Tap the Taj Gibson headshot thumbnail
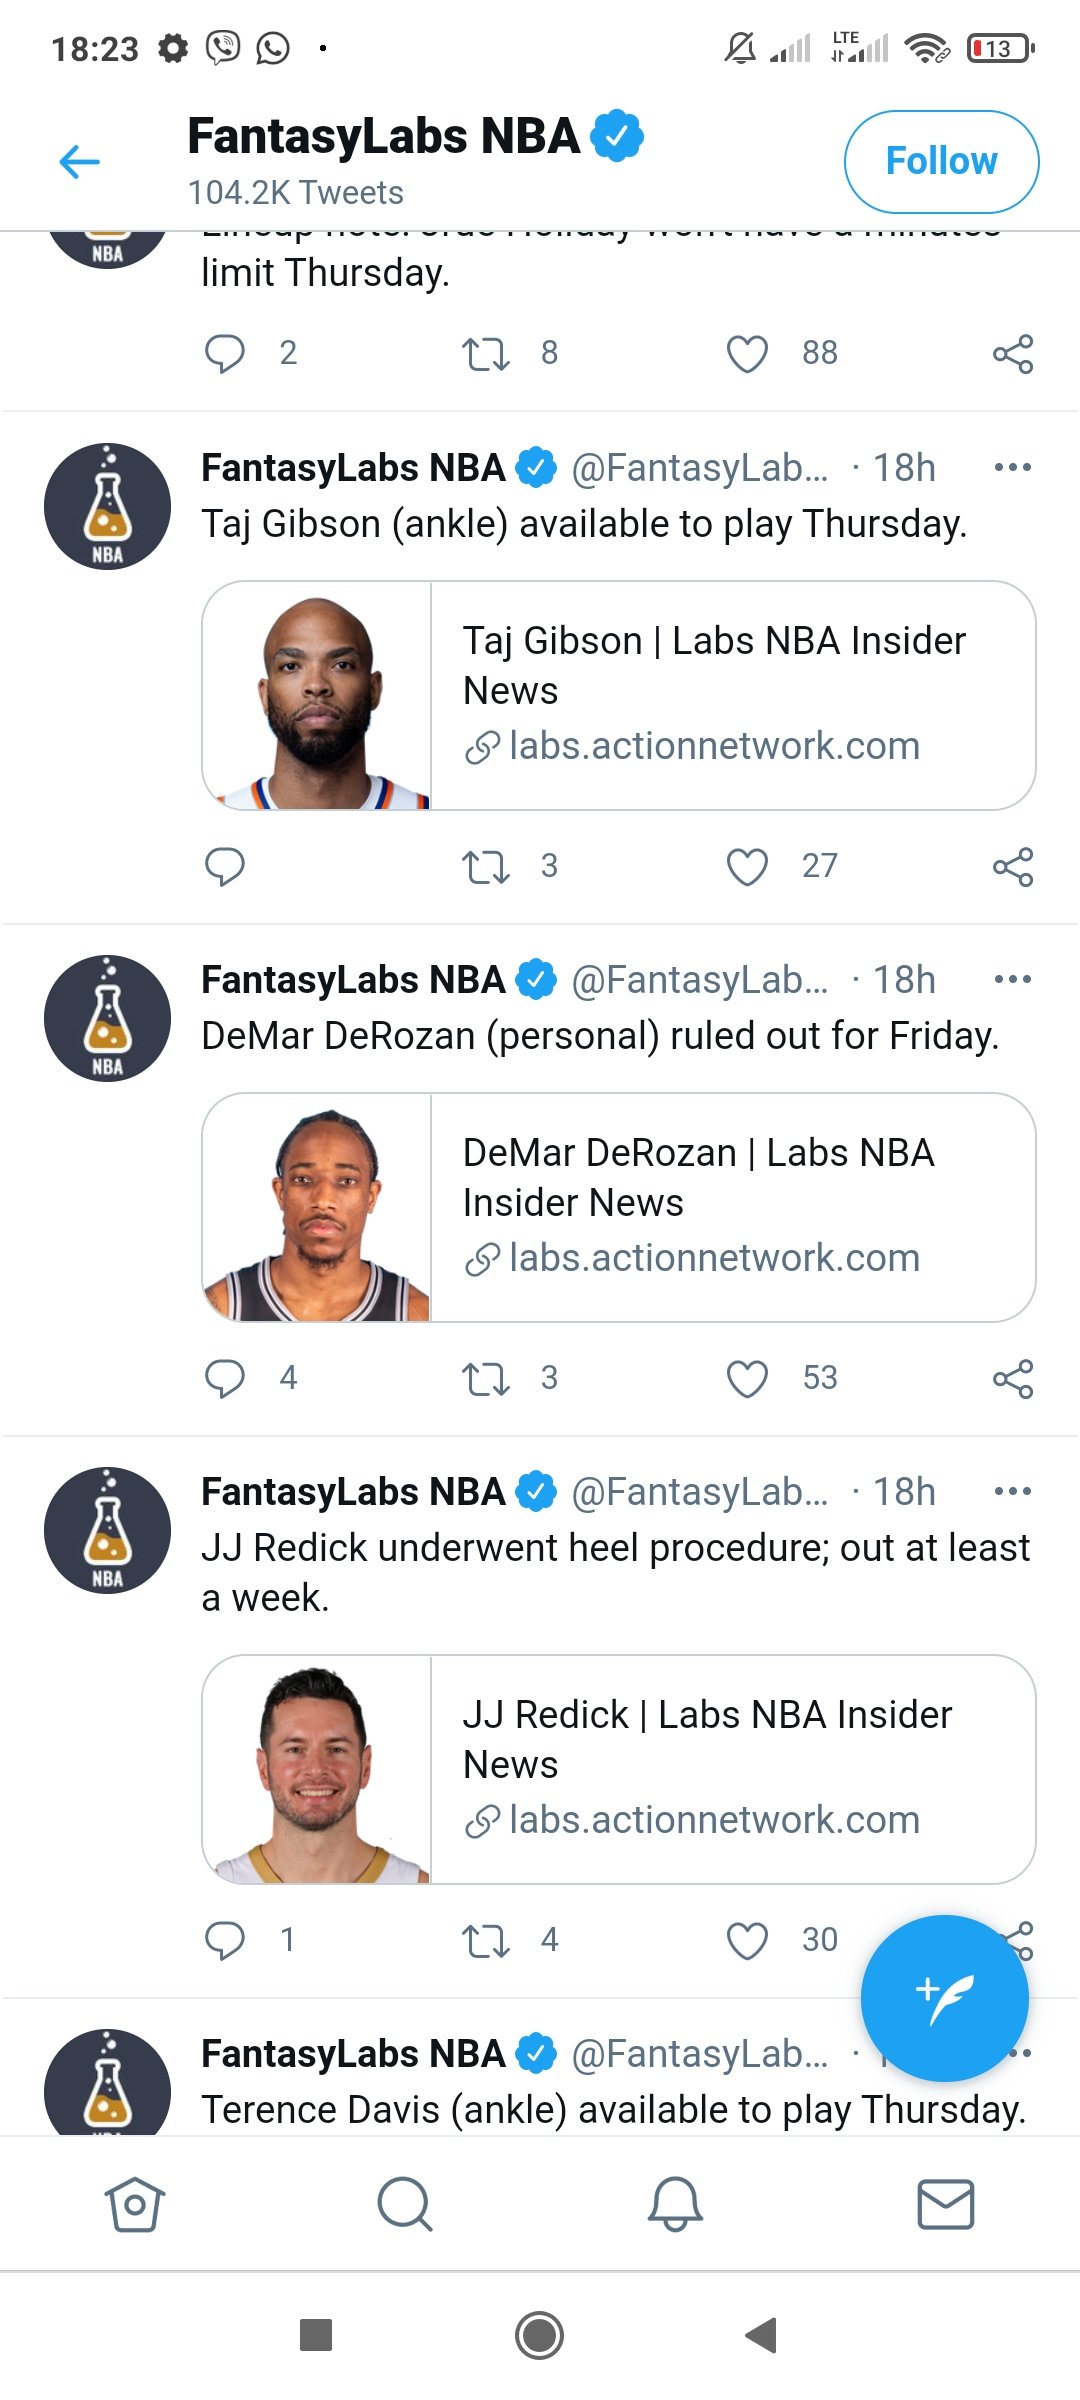The image size is (1080, 2400). 317,696
